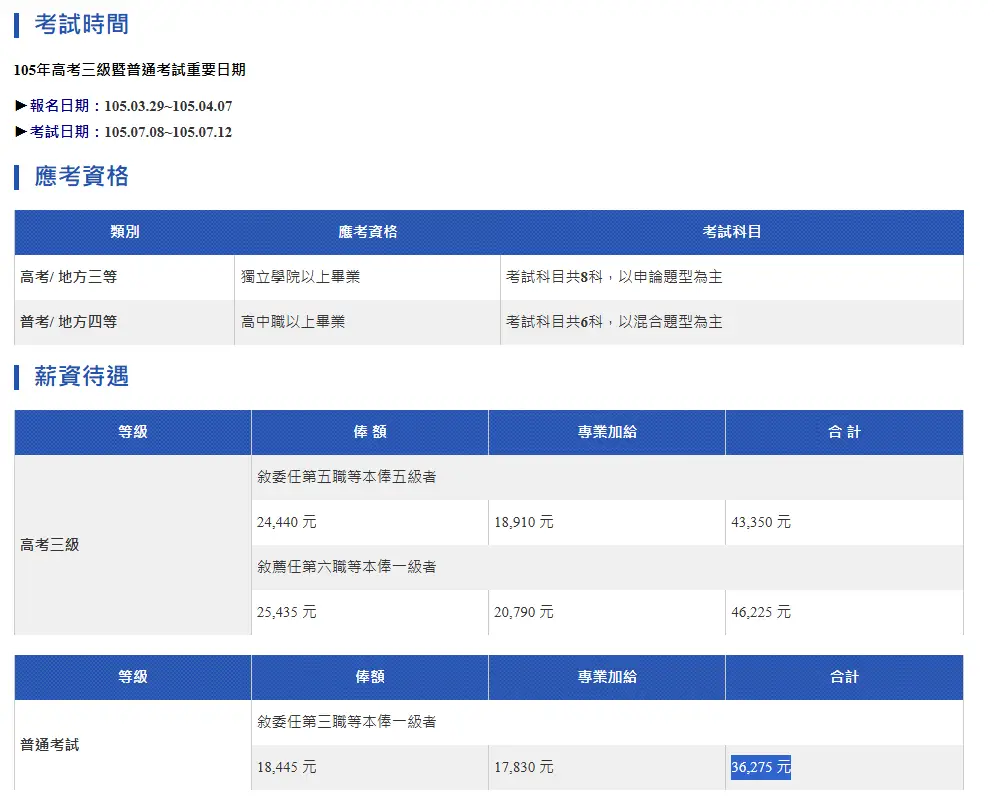The image size is (994, 802).
Task: Click the 敘薦任第六職等本俸一級者 row label
Action: click(x=347, y=567)
